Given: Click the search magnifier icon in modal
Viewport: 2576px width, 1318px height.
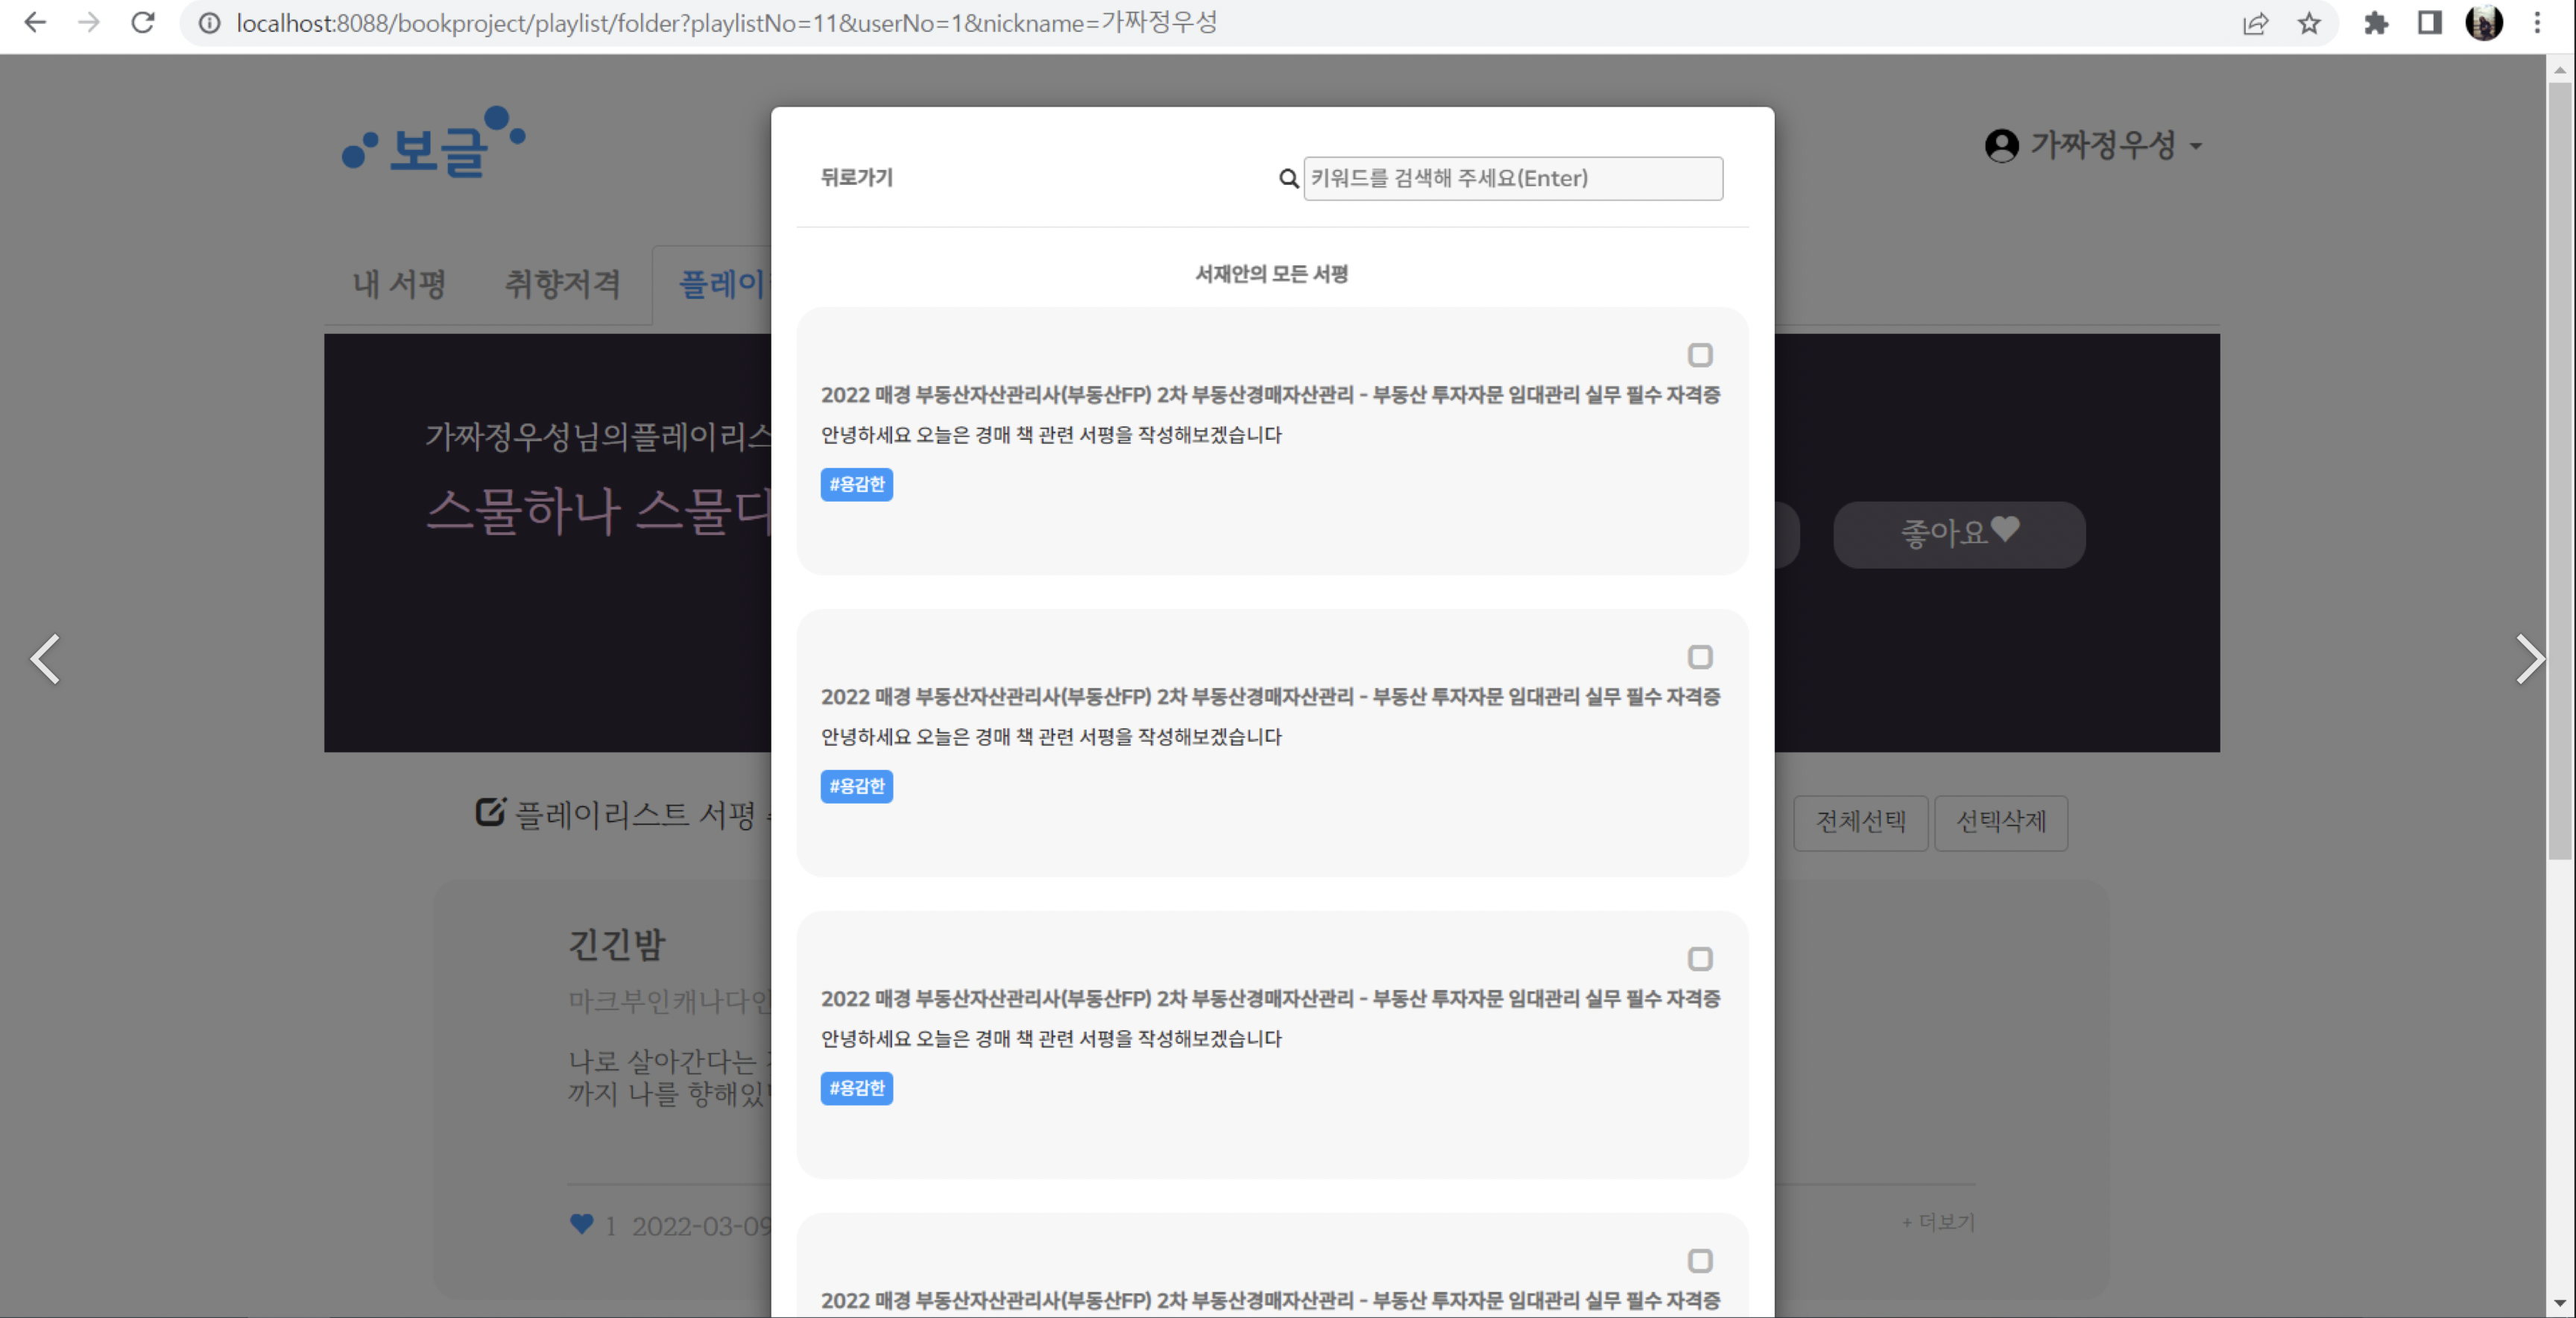Looking at the screenshot, I should (1289, 178).
